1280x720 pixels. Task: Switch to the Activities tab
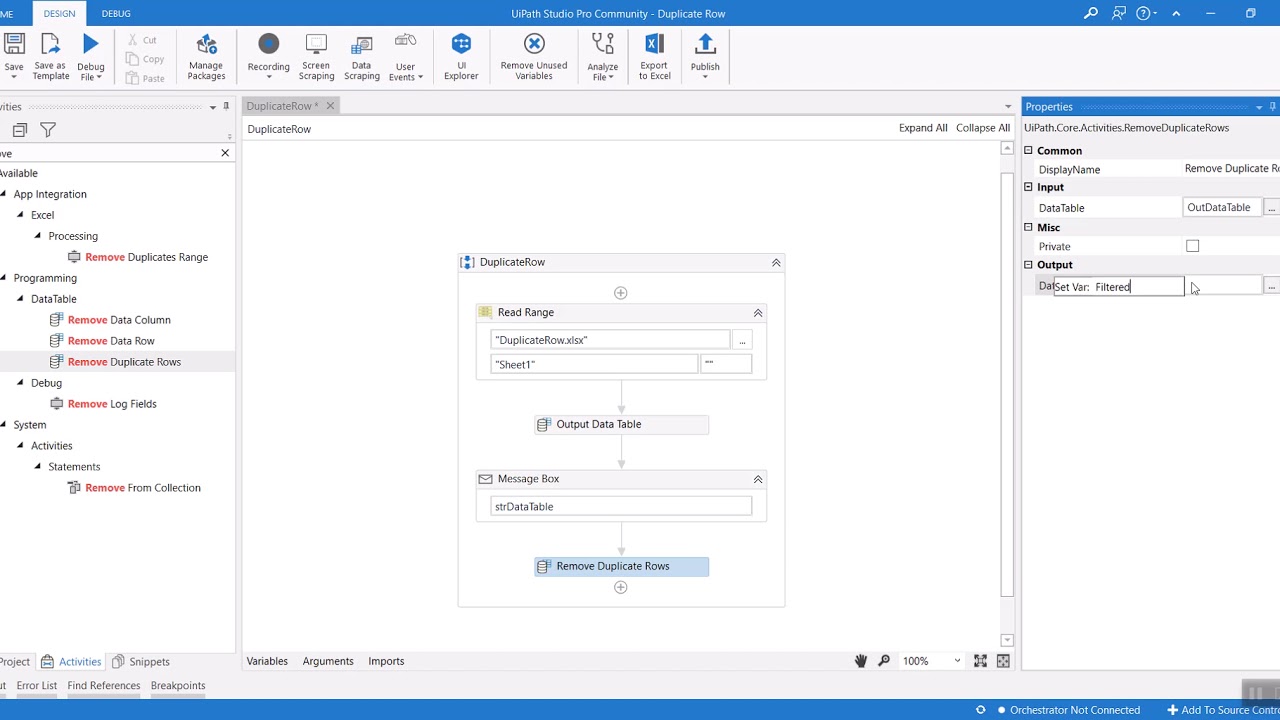(71, 662)
